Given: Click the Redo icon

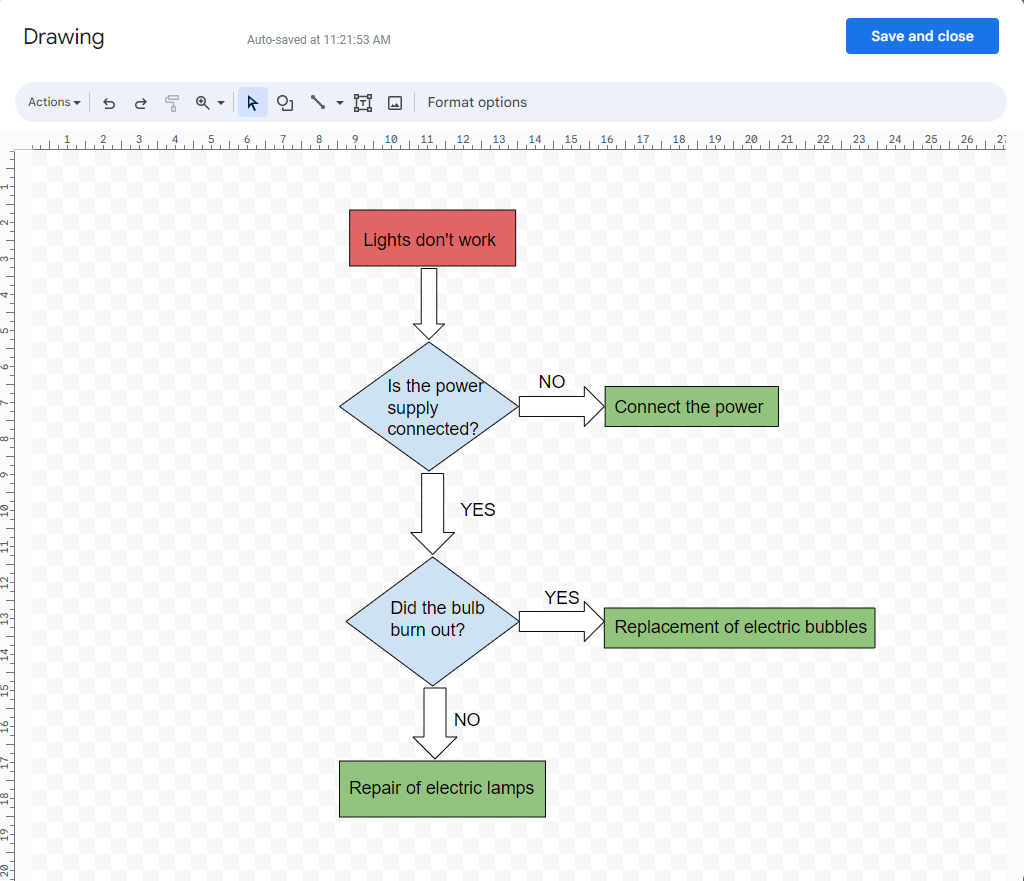Looking at the screenshot, I should (140, 102).
